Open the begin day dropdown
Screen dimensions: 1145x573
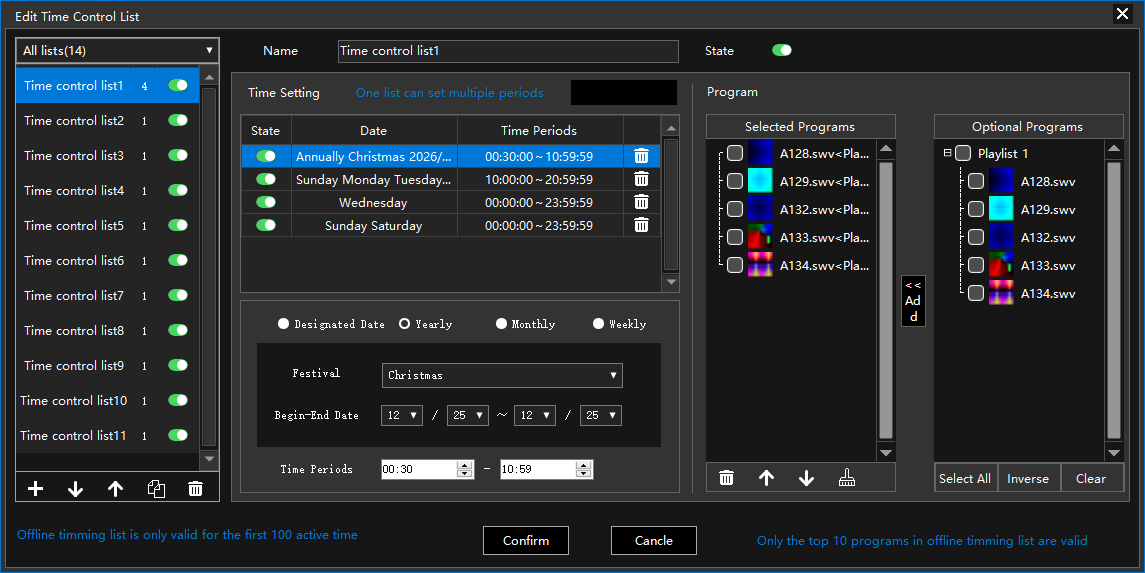pyautogui.click(x=468, y=415)
